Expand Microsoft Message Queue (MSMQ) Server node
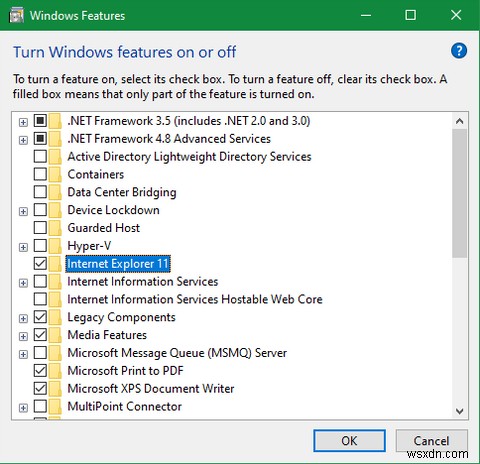 23,354
